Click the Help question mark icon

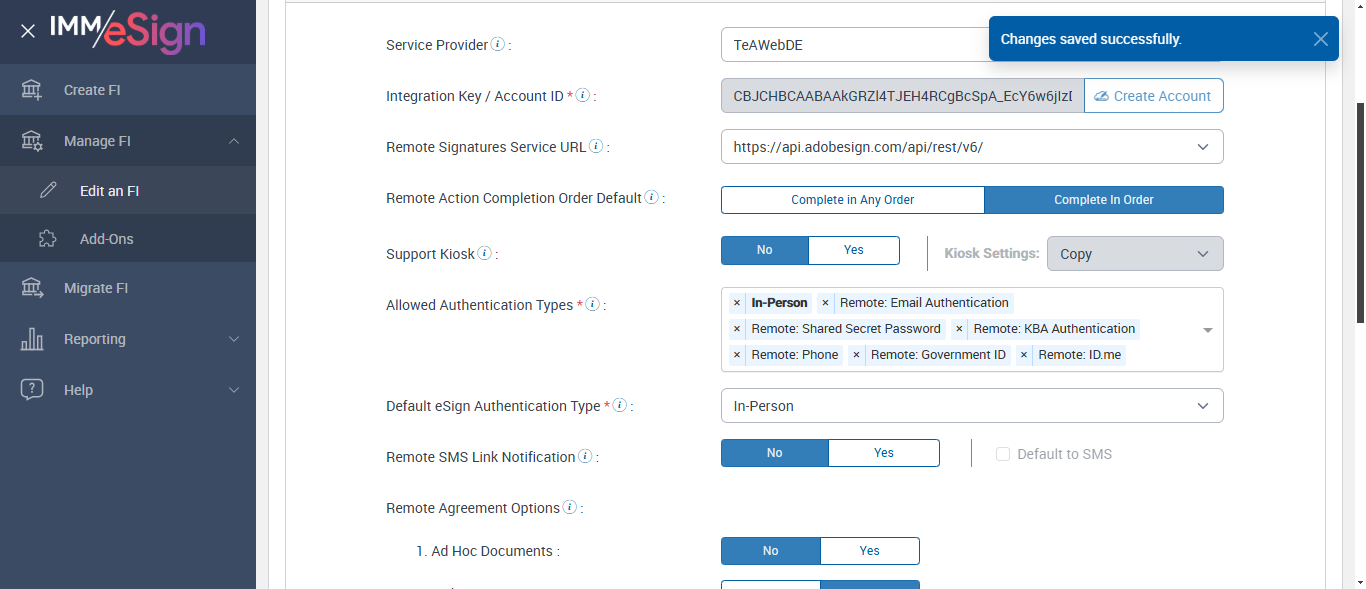32,390
